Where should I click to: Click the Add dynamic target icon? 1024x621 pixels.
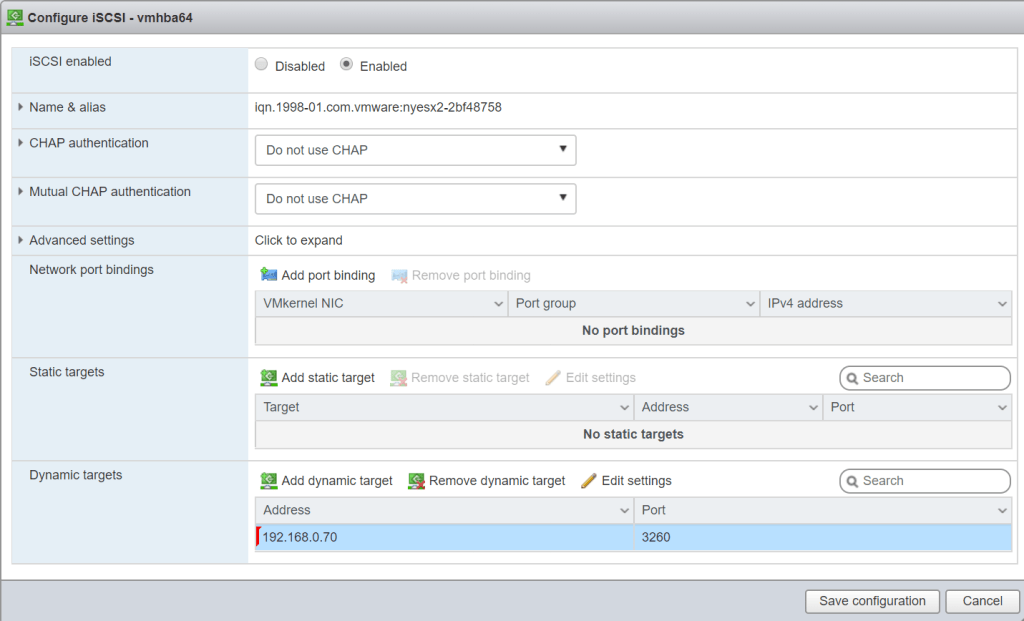269,481
